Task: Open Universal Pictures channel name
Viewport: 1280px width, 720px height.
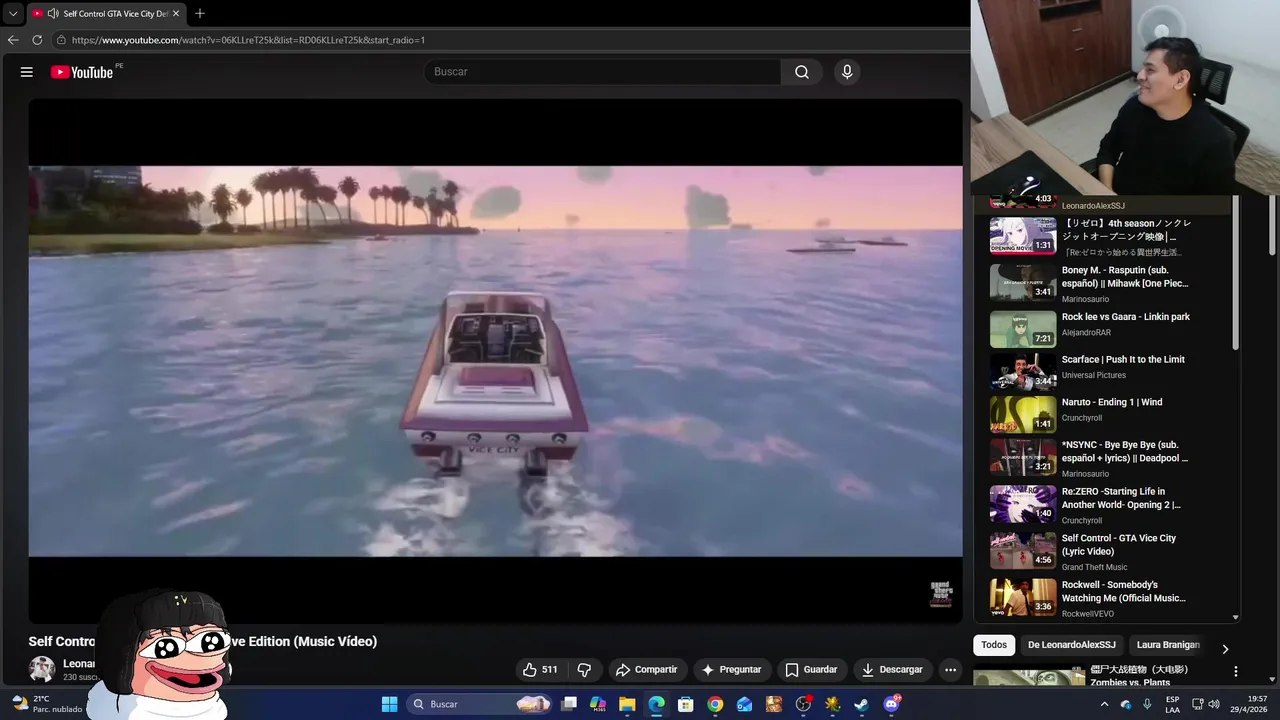Action: pos(1094,375)
